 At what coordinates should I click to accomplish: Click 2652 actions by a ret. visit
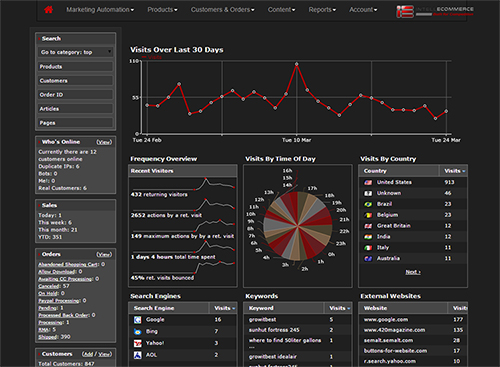click(x=166, y=215)
